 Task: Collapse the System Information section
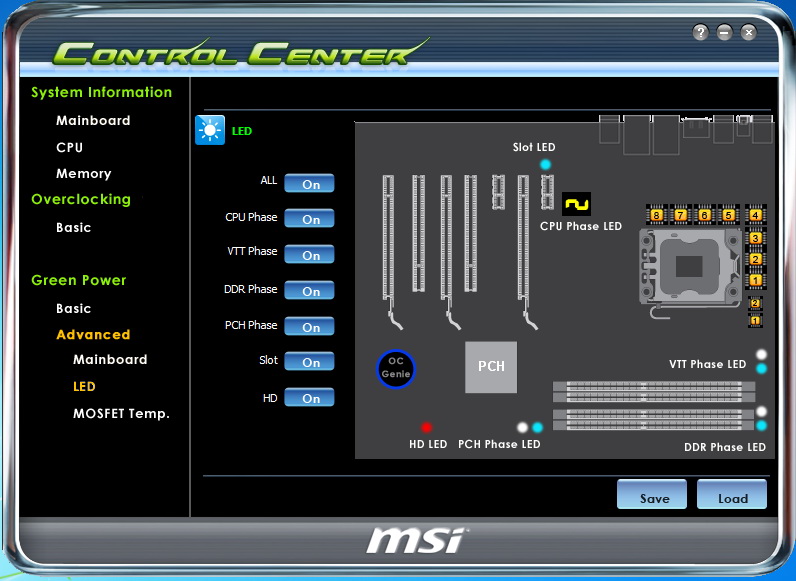(x=101, y=92)
